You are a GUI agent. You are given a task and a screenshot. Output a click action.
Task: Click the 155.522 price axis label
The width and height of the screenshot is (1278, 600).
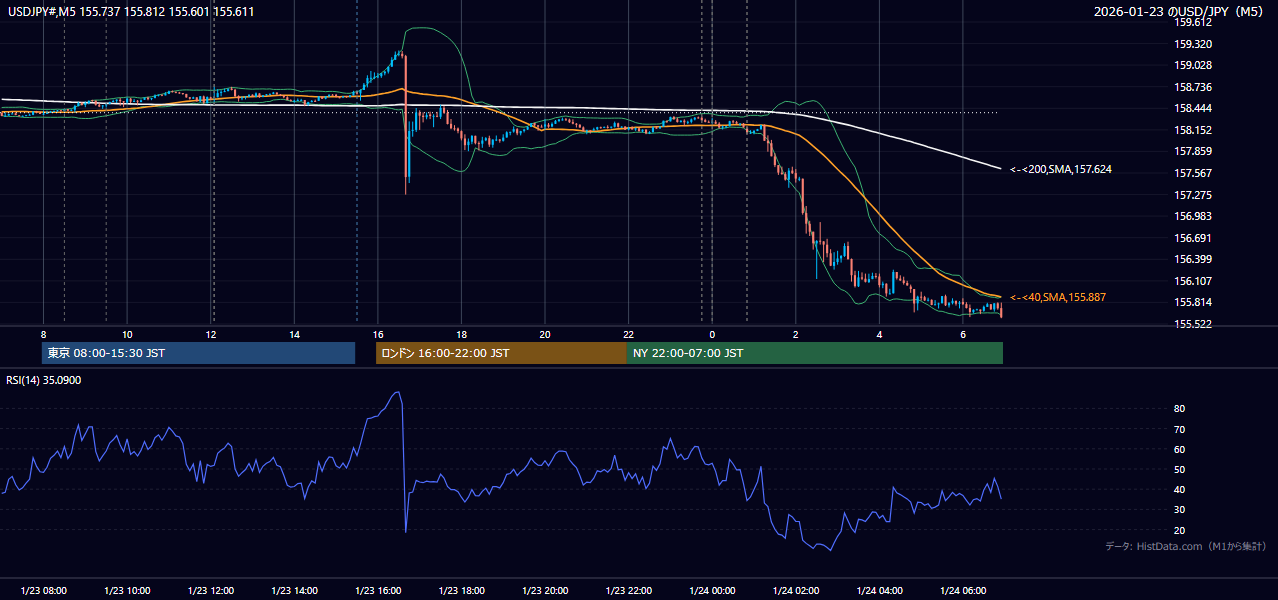1193,325
